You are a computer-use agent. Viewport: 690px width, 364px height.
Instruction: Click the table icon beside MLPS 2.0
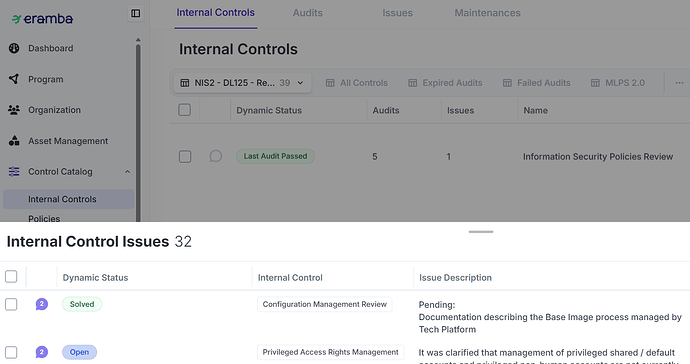[595, 83]
